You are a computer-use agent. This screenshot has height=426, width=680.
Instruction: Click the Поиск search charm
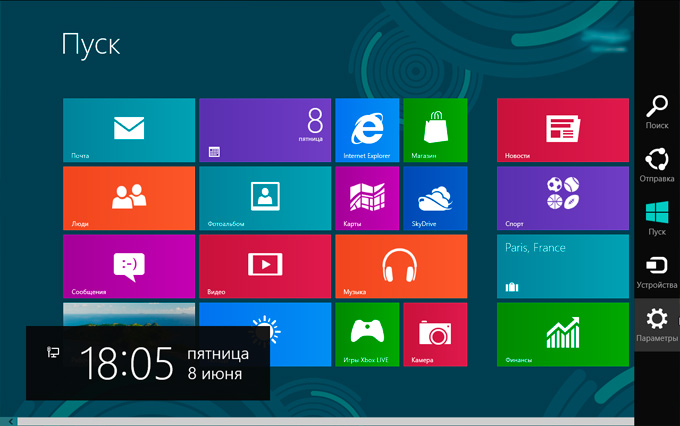(x=657, y=112)
